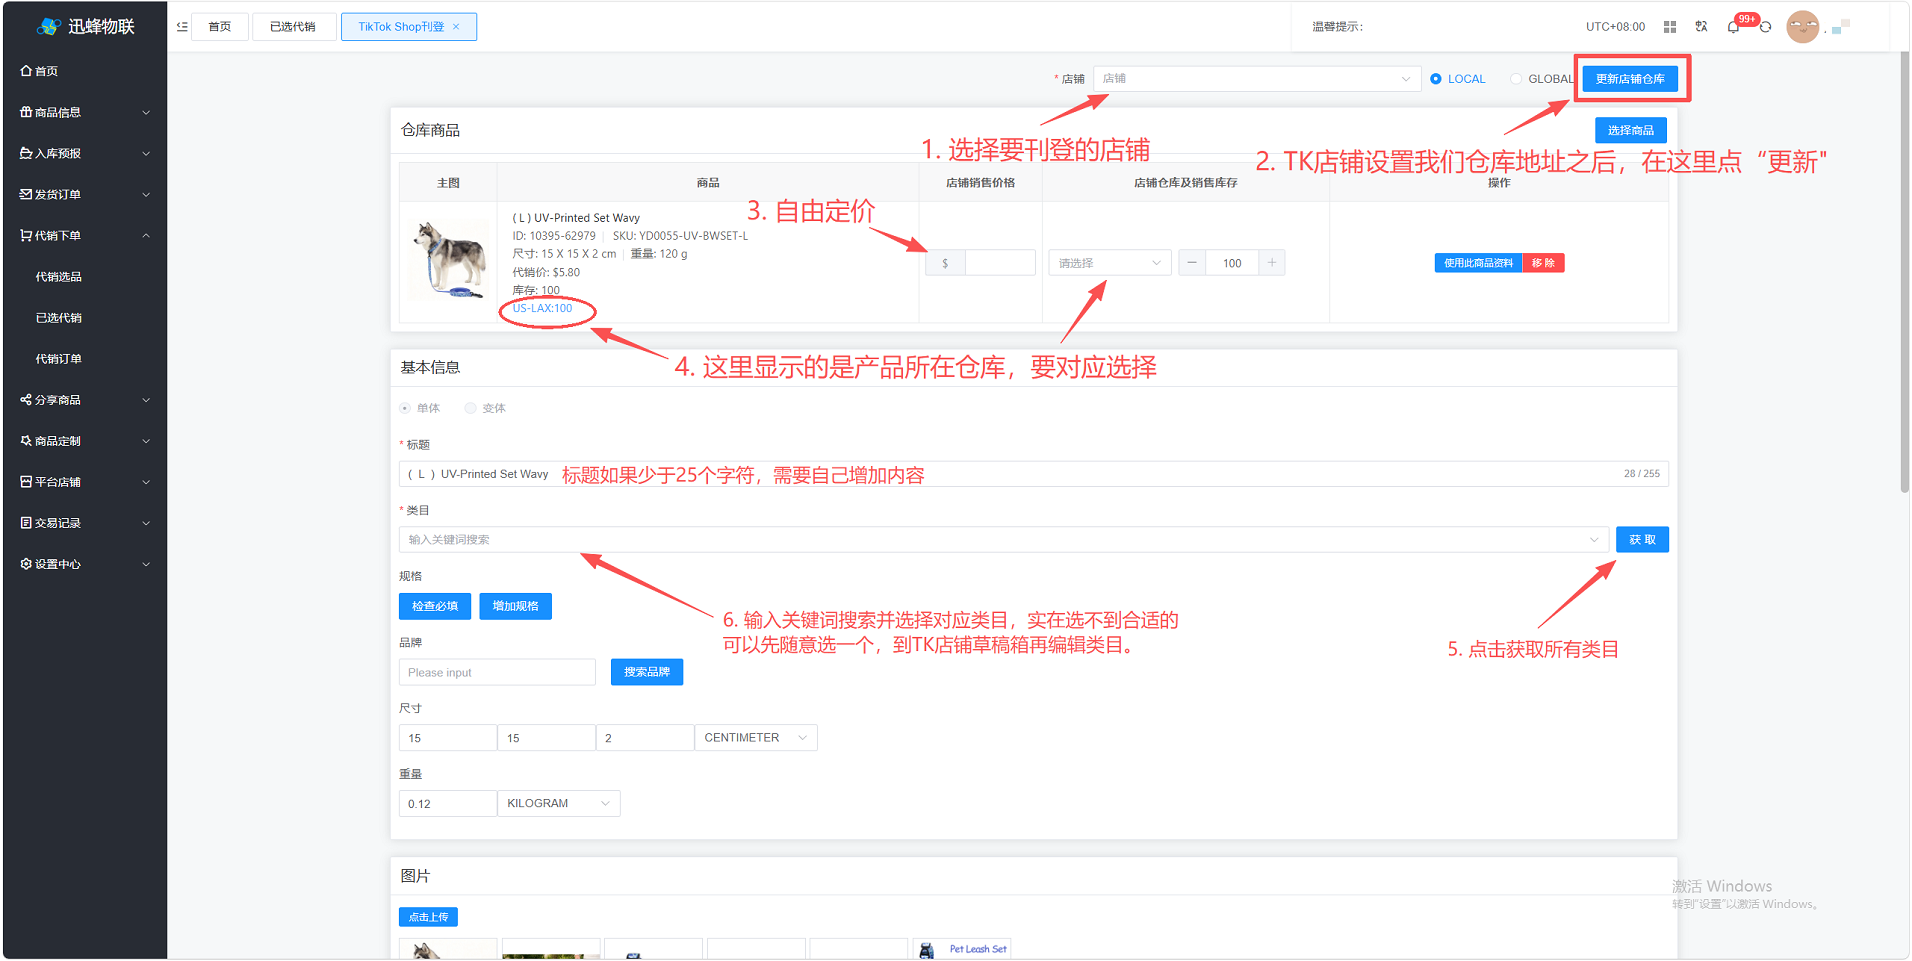Click the brand 'Please input' field

pyautogui.click(x=497, y=672)
